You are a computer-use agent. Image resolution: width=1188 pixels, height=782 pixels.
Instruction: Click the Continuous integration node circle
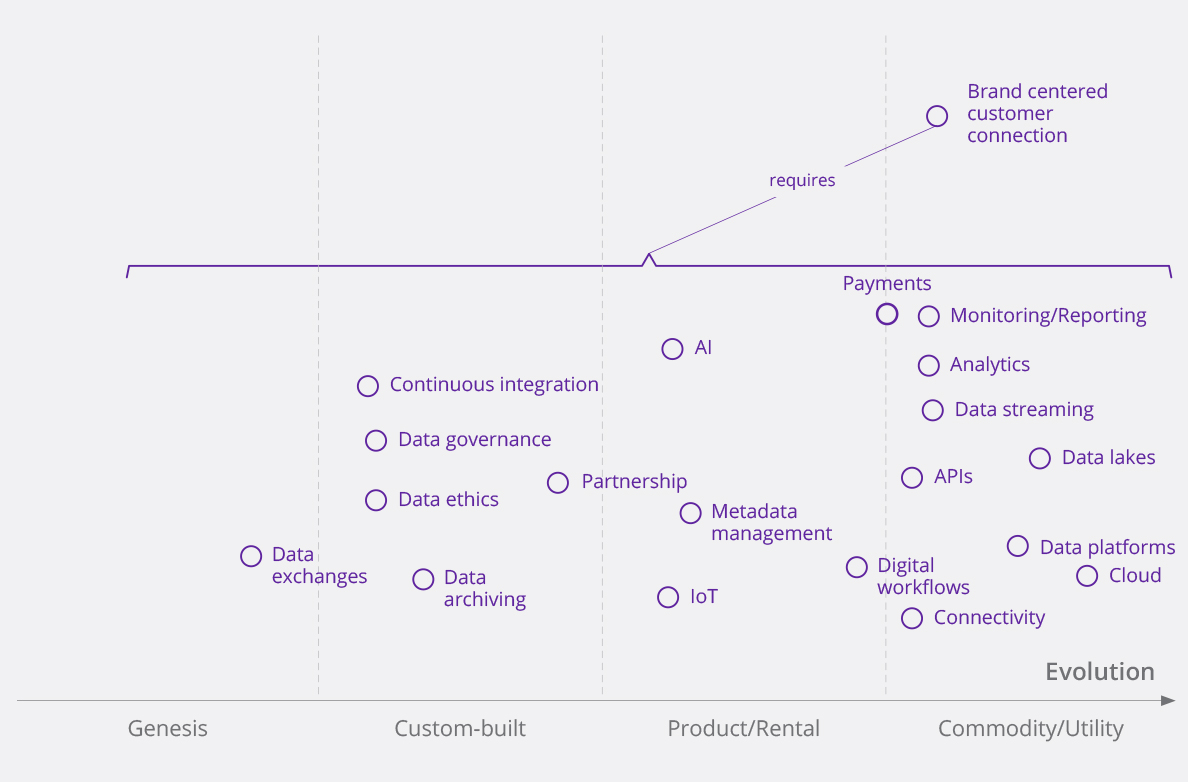pos(368,386)
